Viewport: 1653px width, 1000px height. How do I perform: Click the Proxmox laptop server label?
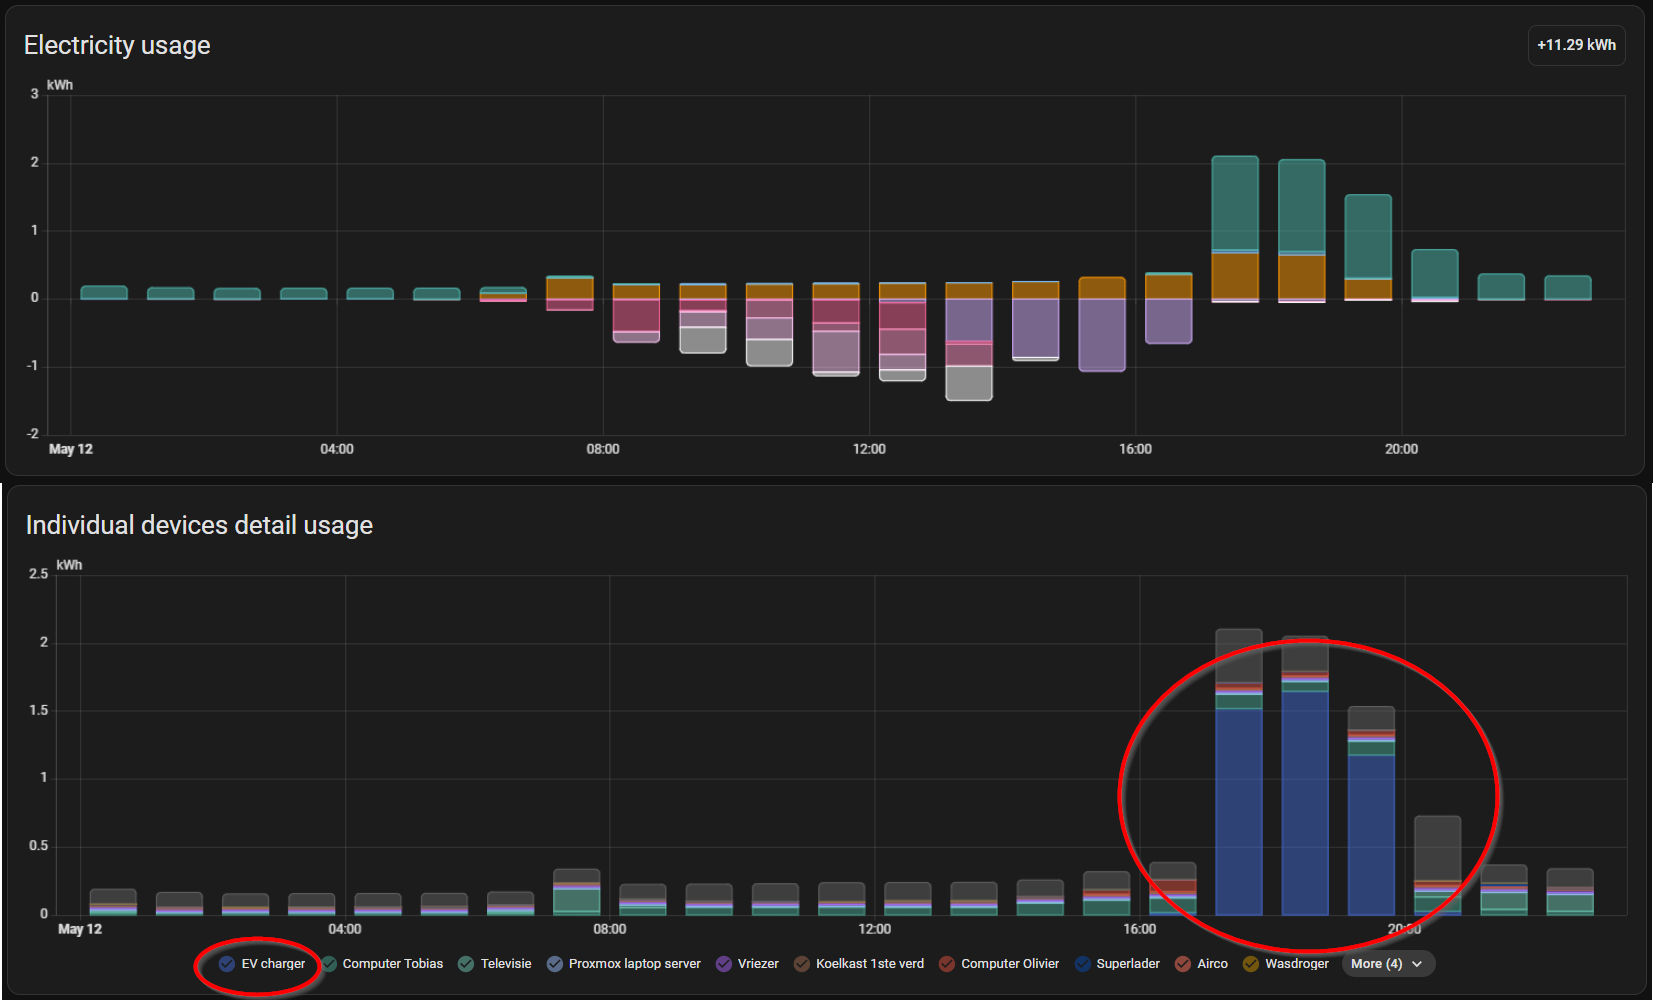[x=635, y=964]
